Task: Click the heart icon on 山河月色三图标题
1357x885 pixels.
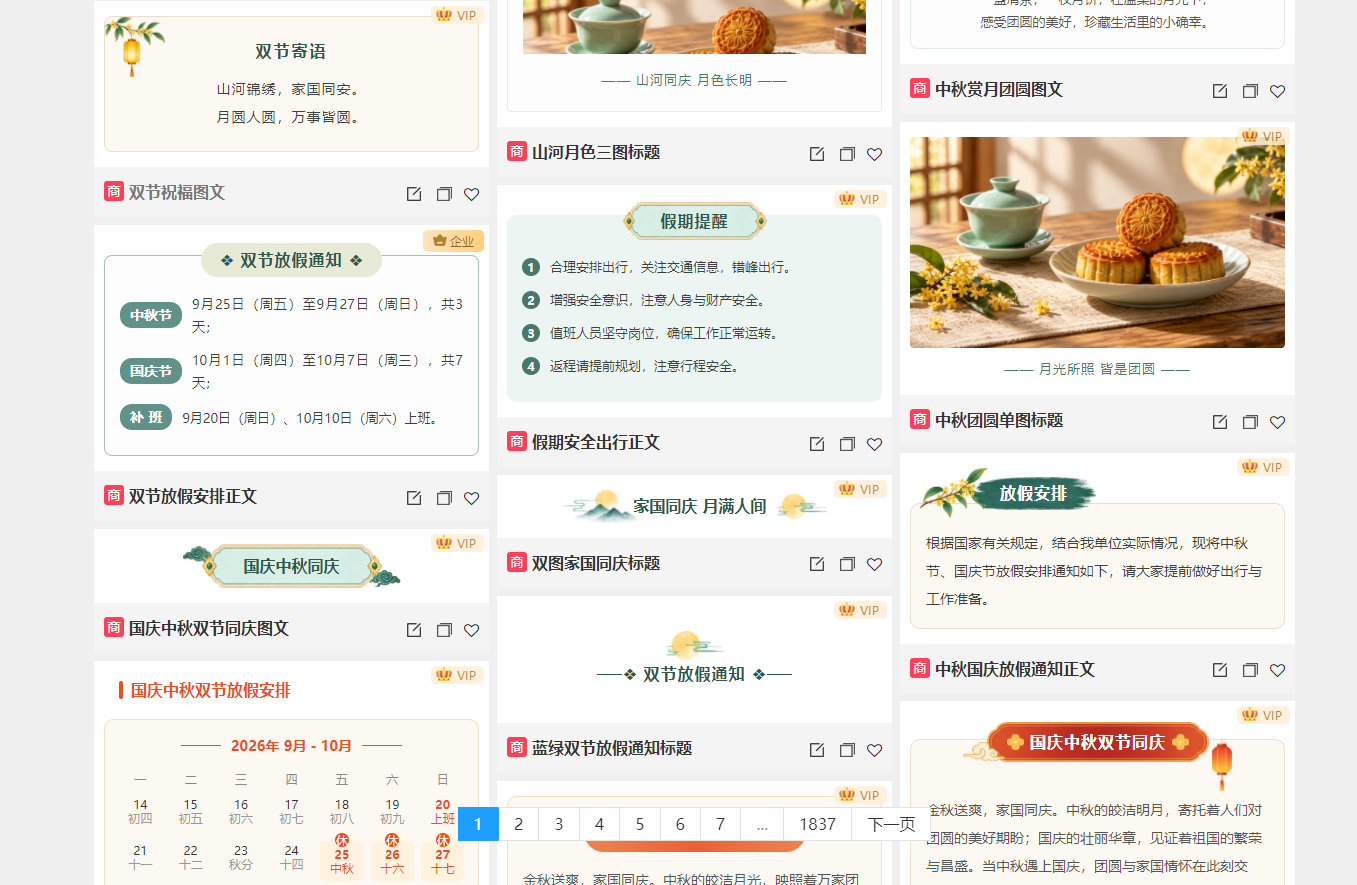Action: coord(875,154)
